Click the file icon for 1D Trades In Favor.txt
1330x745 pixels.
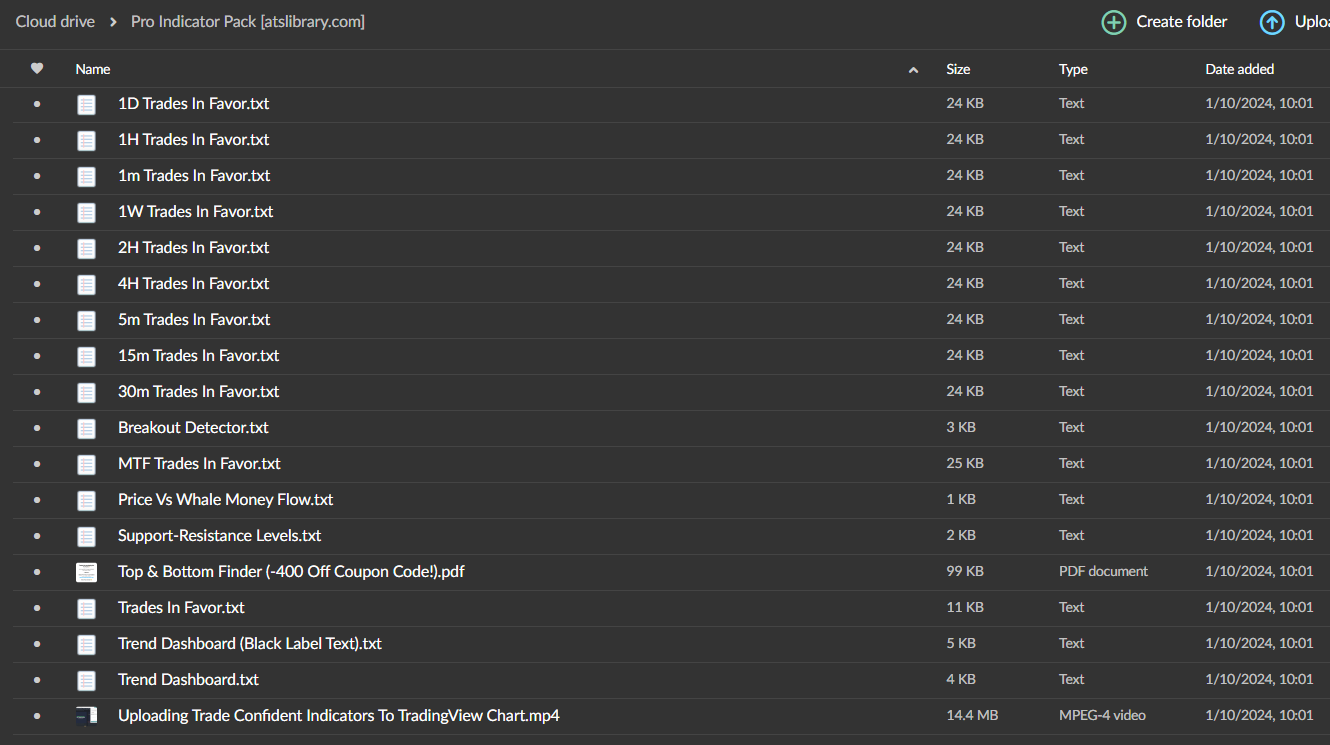point(87,104)
